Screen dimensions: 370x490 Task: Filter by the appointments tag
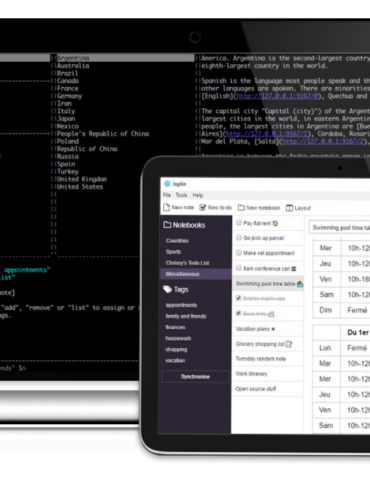[x=181, y=305]
